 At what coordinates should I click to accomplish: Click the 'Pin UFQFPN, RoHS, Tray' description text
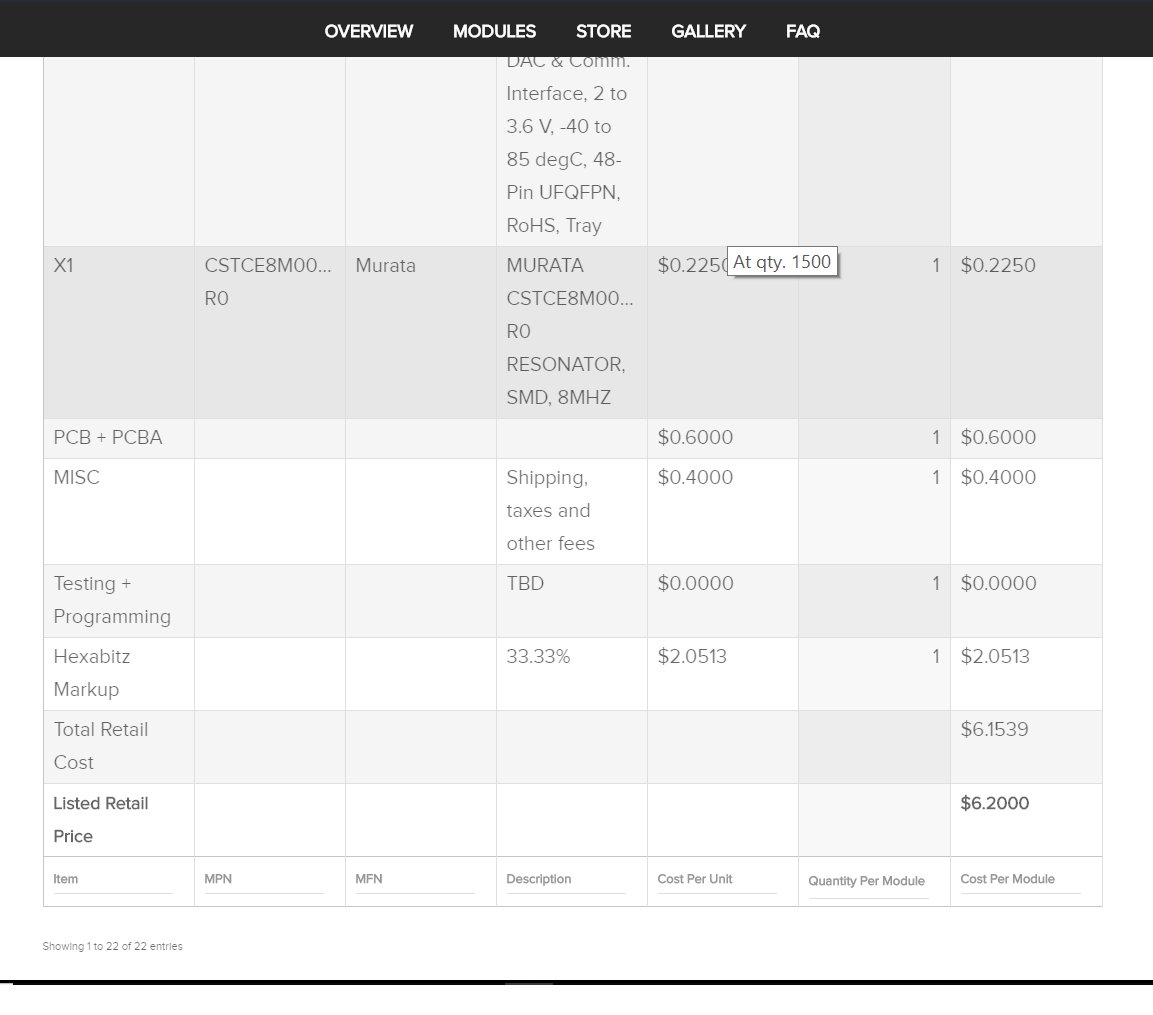(563, 209)
